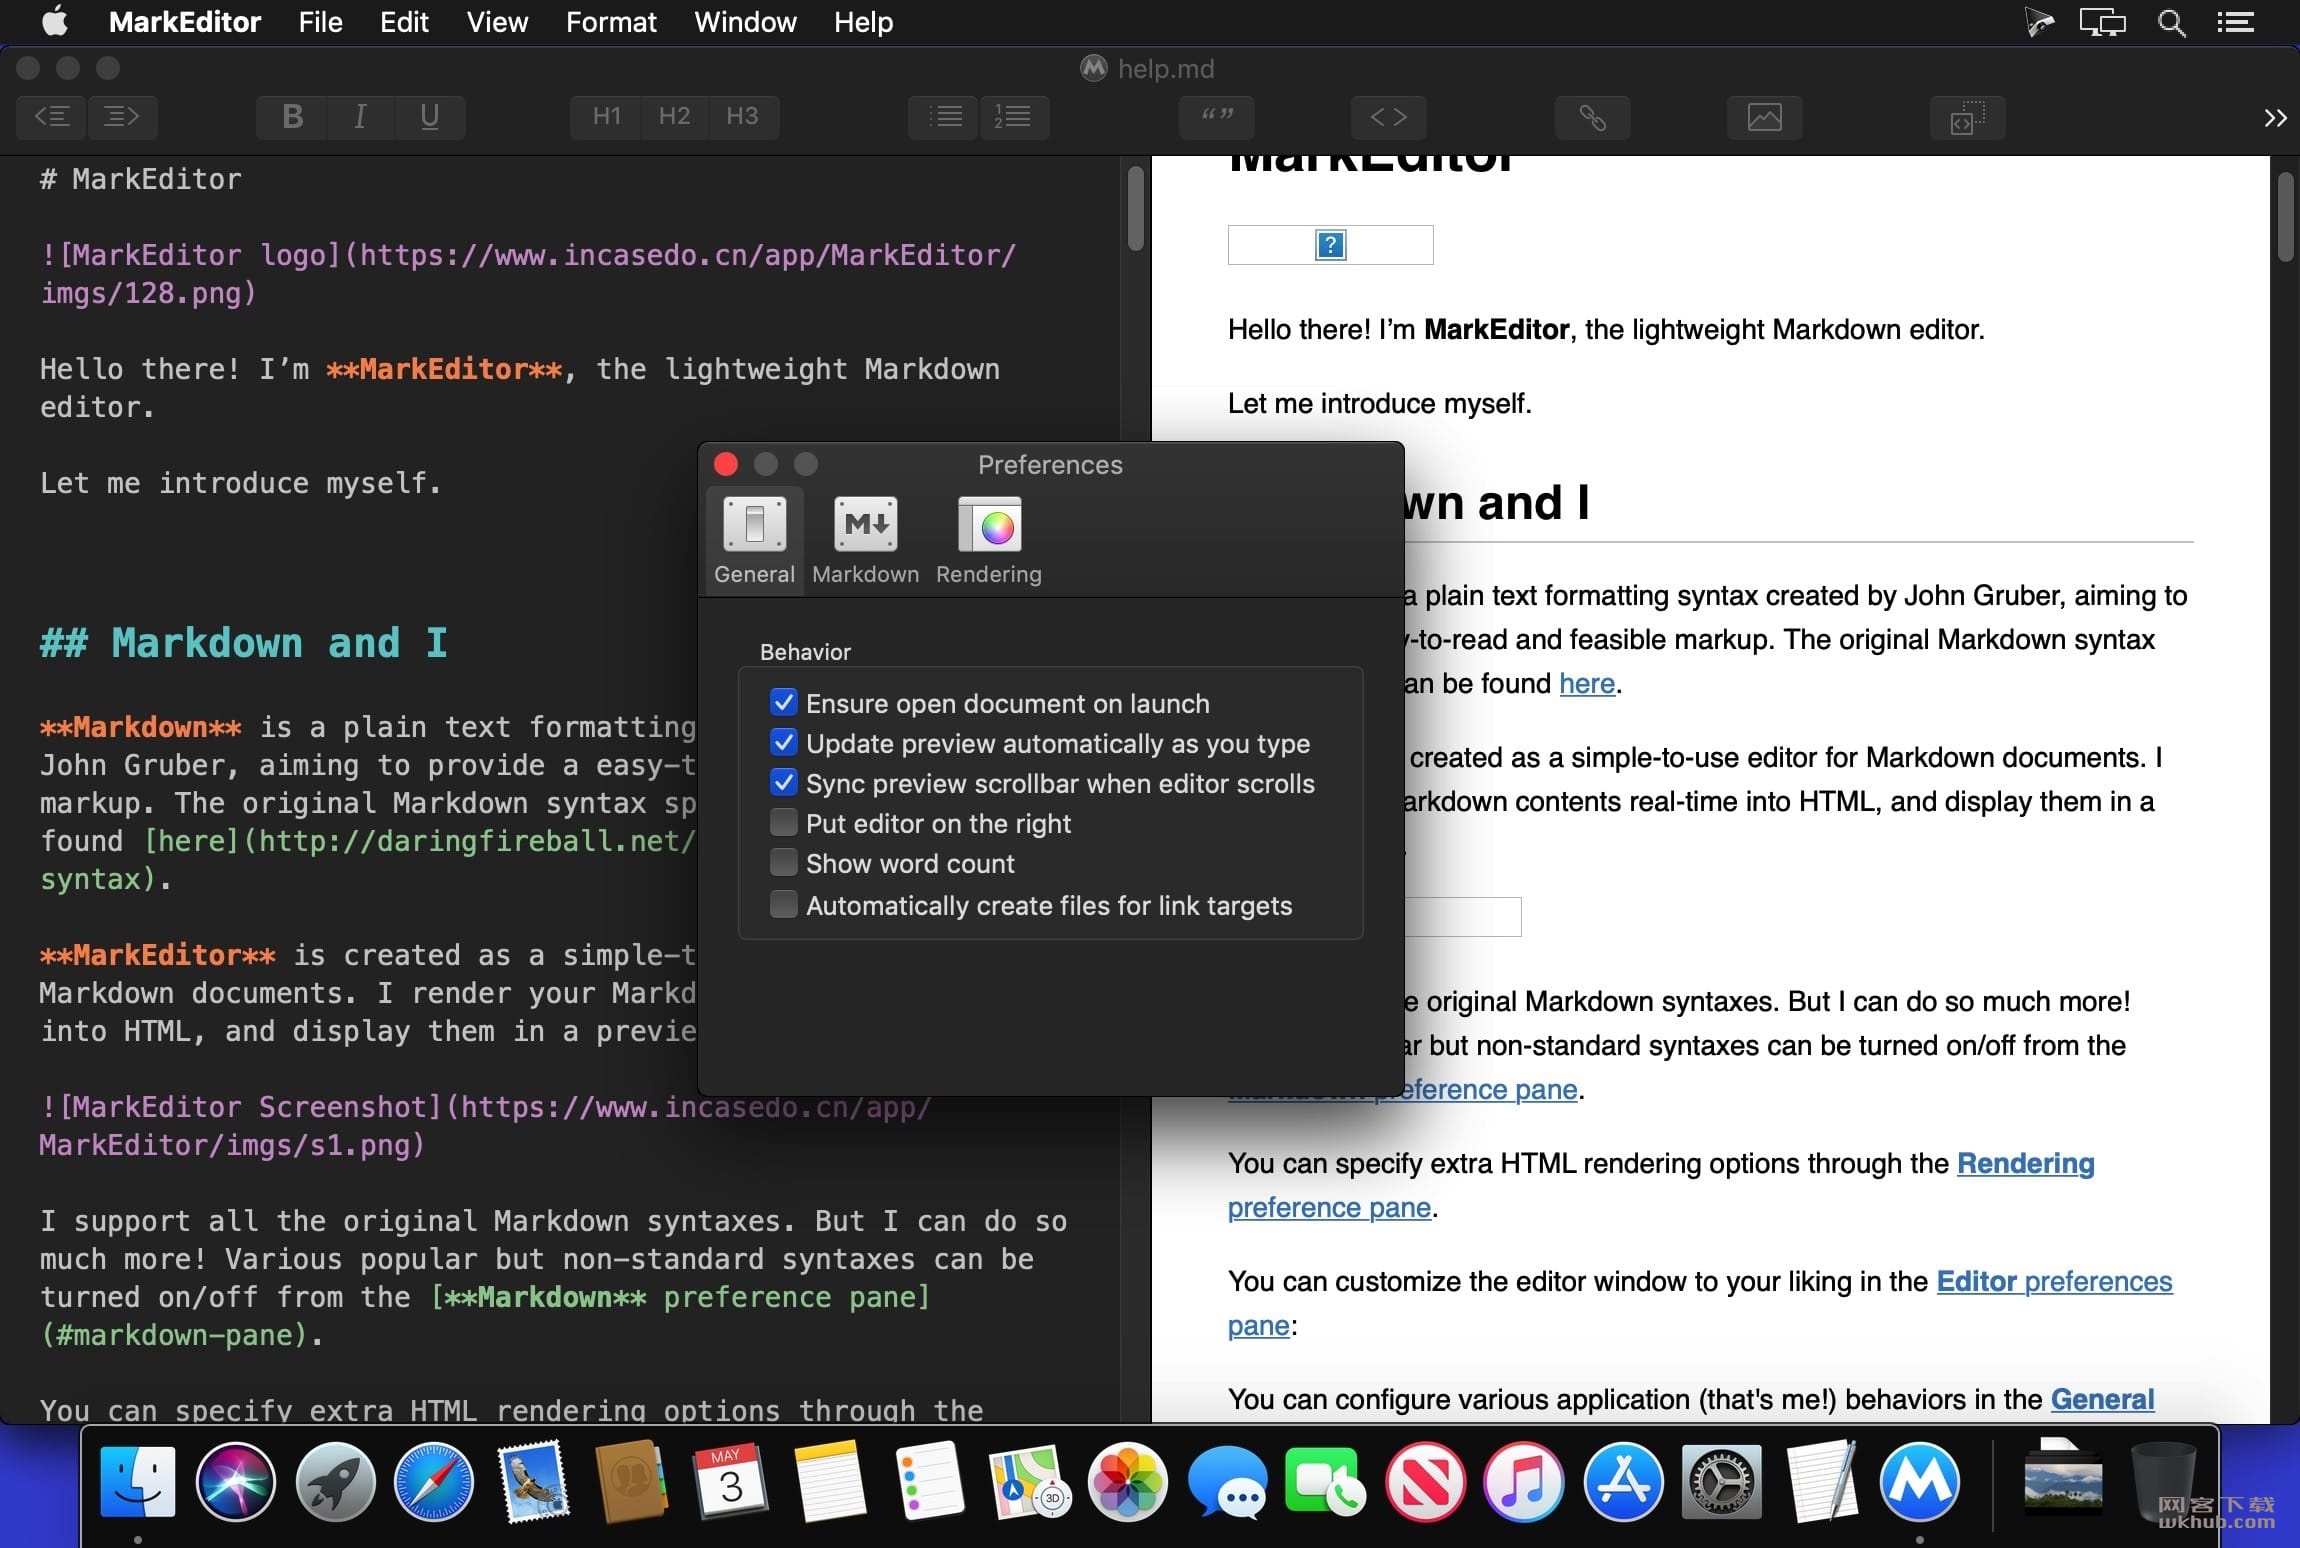Click the editor pane scrollbar
The height and width of the screenshot is (1548, 2300).
coord(1135,209)
